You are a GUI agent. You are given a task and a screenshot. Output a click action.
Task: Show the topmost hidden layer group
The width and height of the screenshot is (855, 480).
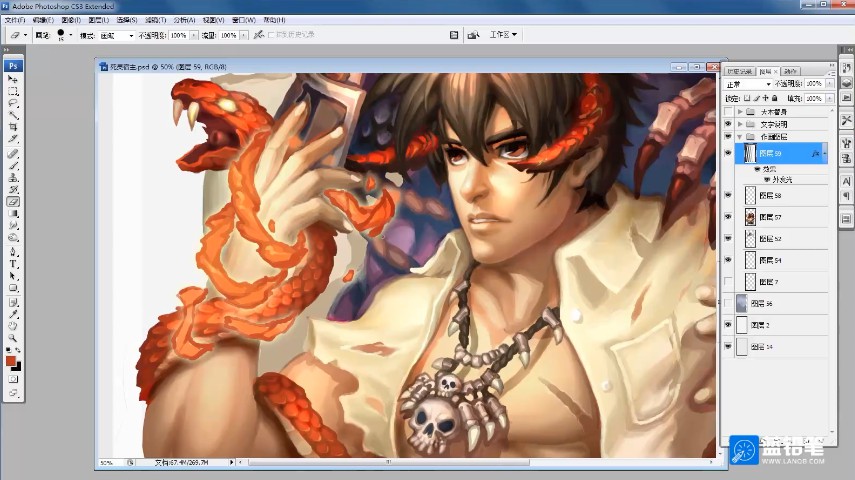point(728,111)
